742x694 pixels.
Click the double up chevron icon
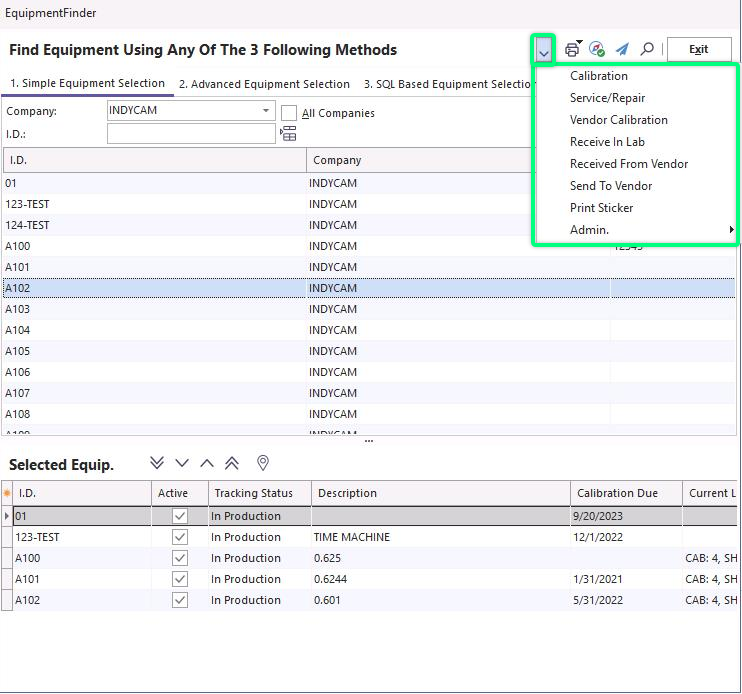[x=232, y=463]
